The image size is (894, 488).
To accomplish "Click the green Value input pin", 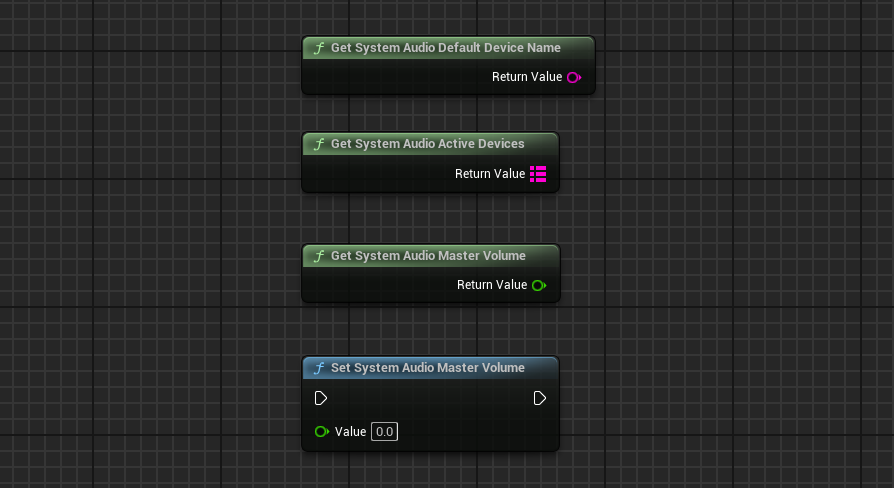I will click(x=322, y=432).
